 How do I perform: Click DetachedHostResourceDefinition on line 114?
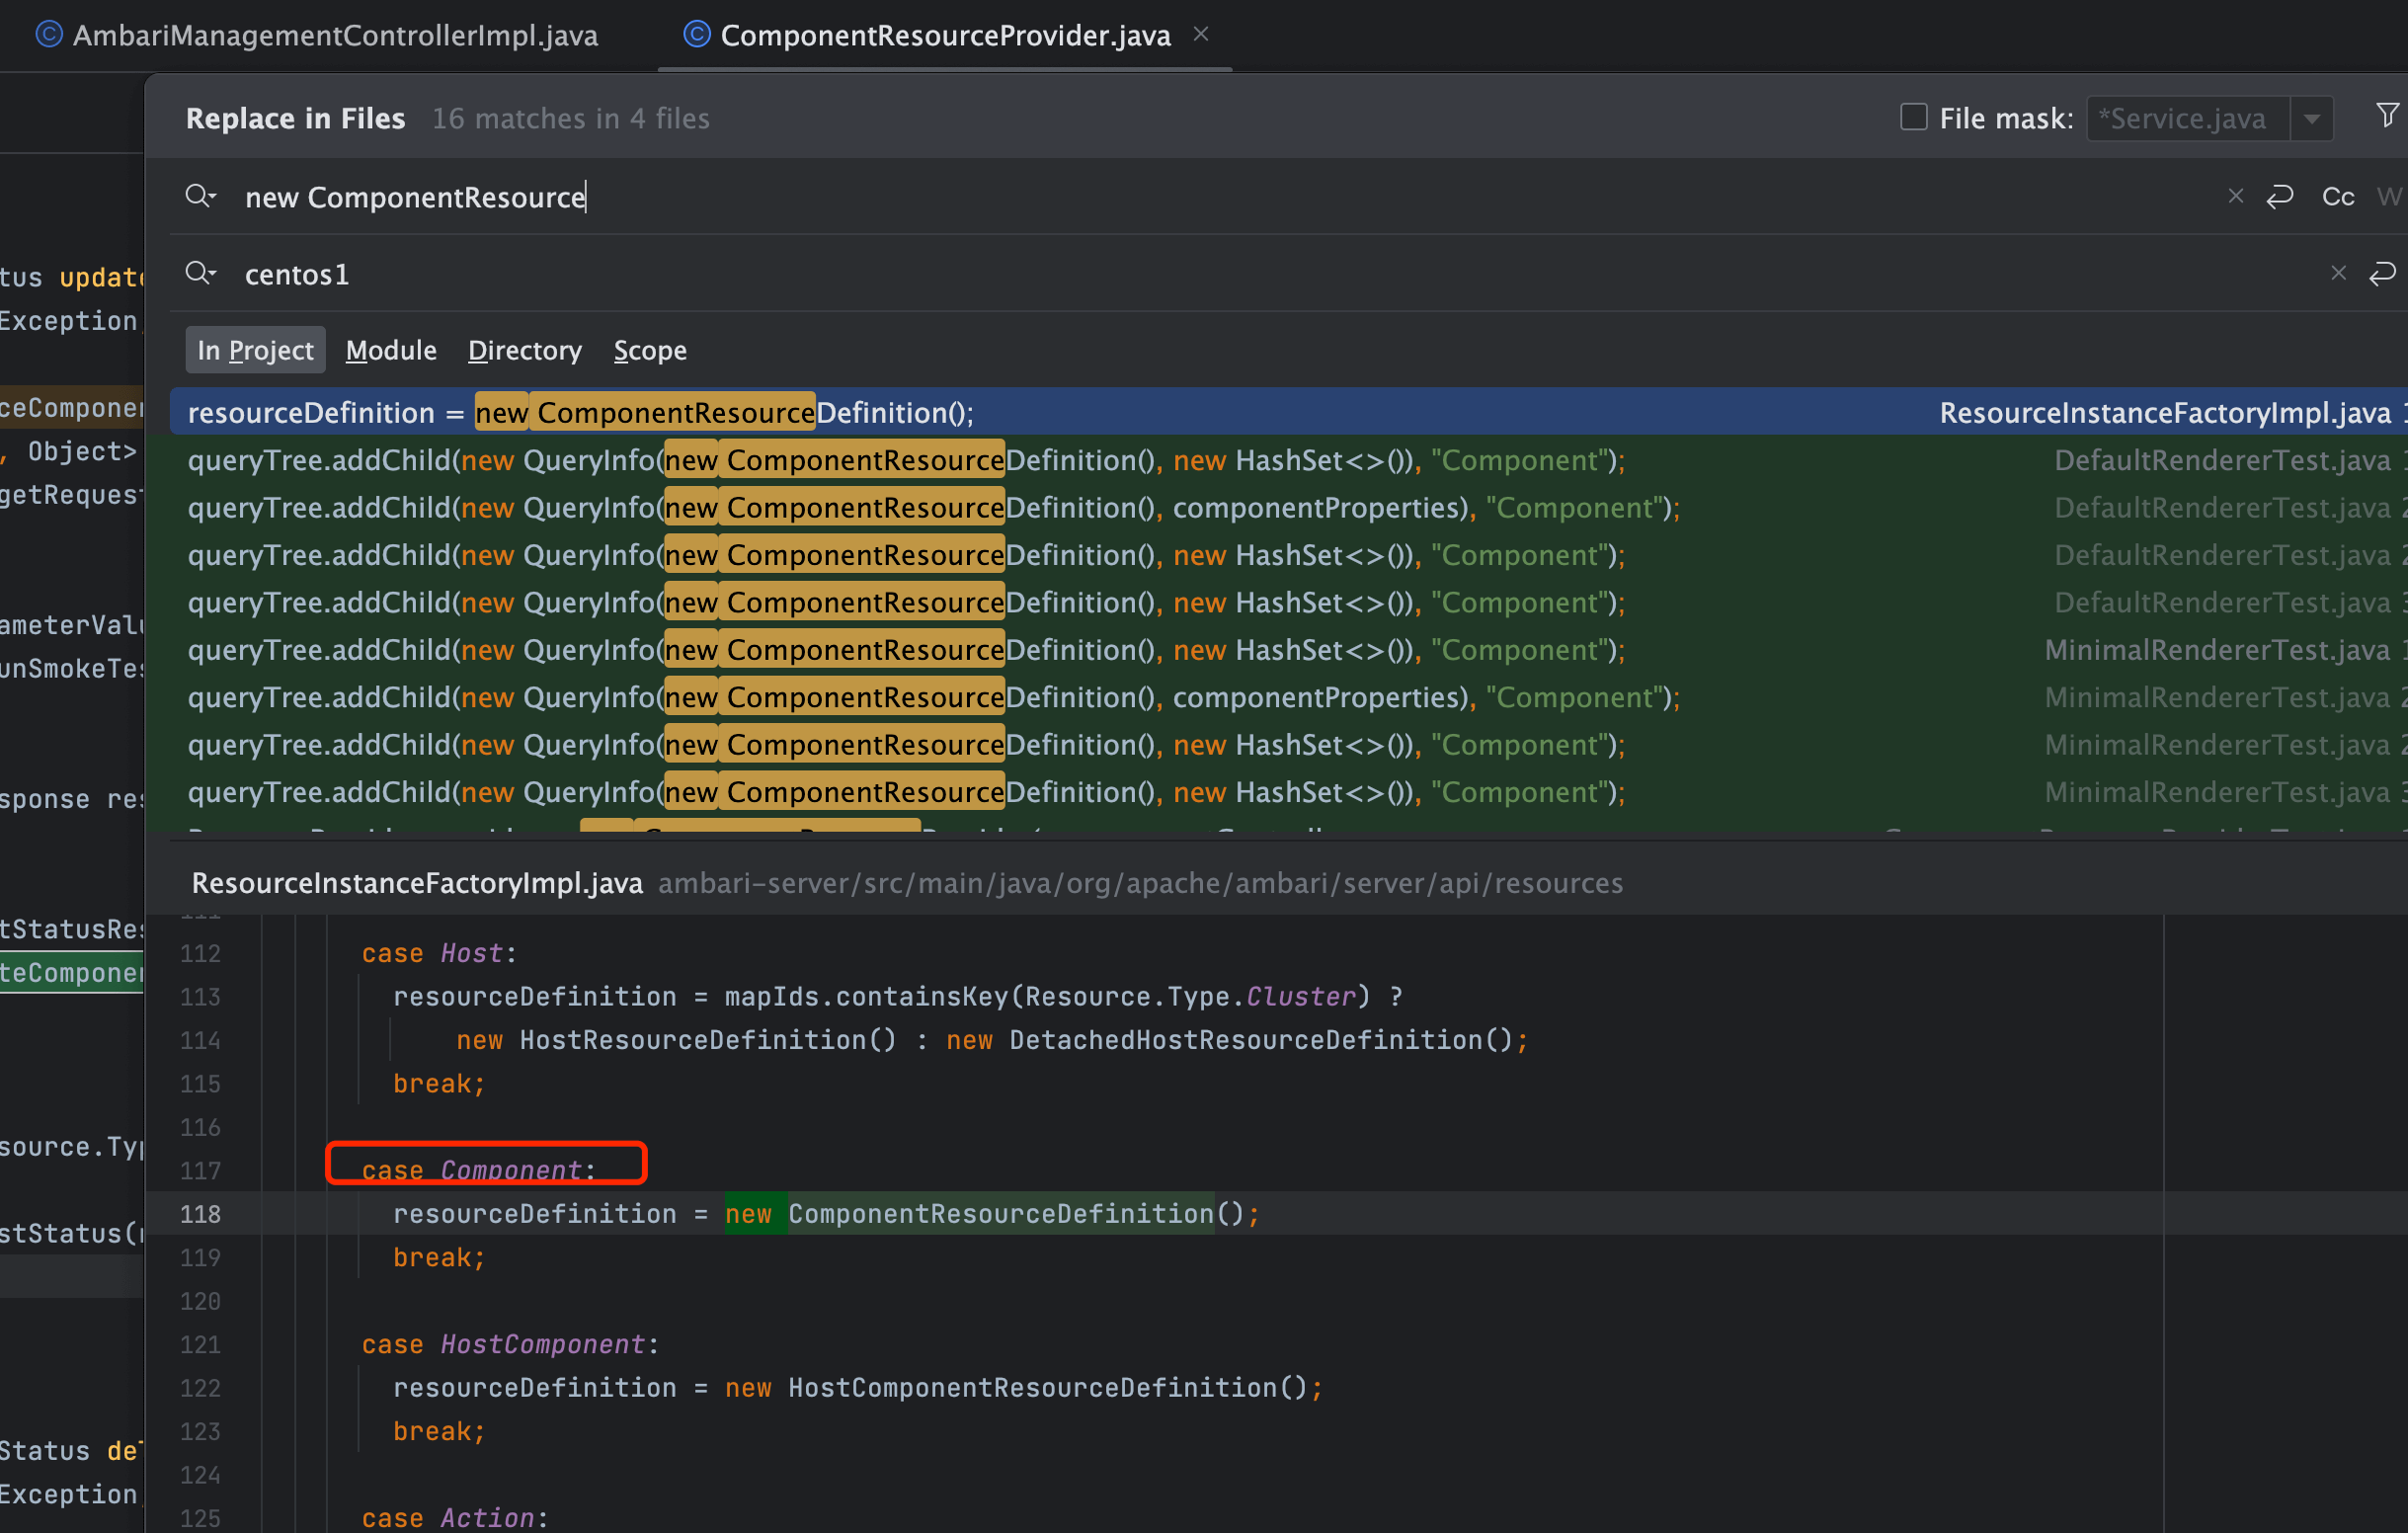click(1246, 1040)
